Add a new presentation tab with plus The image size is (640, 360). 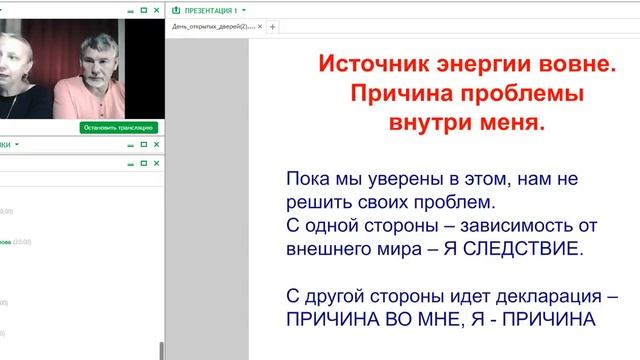click(x=273, y=27)
